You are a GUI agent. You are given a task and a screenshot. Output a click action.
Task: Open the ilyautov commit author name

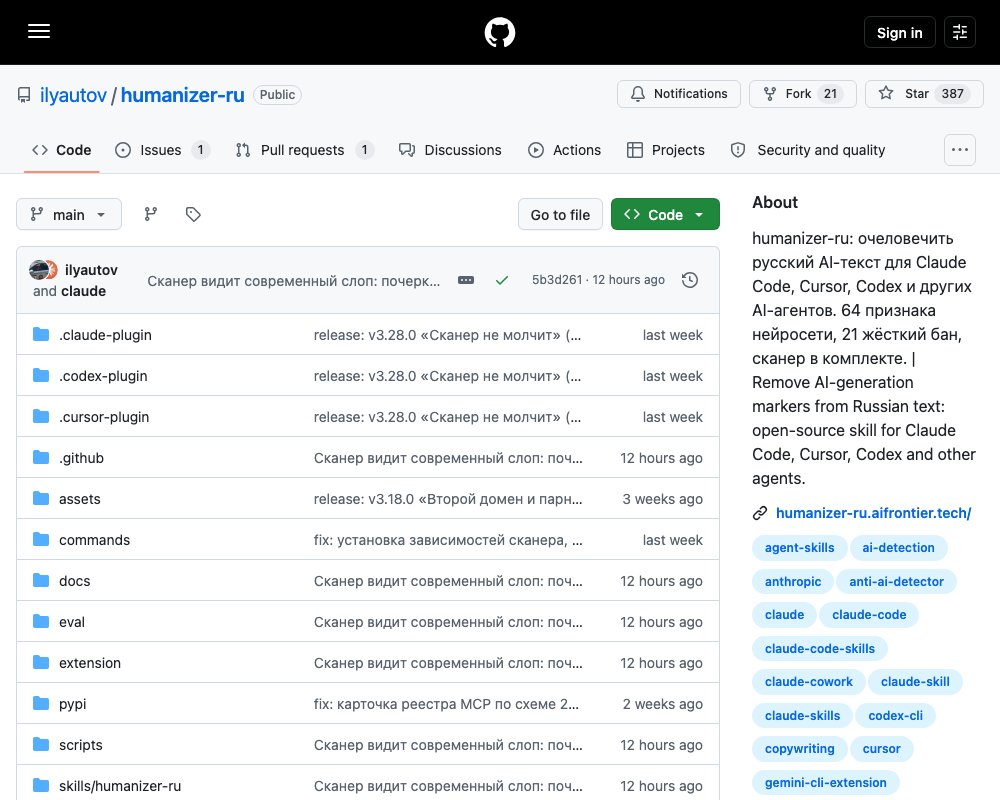coord(91,270)
